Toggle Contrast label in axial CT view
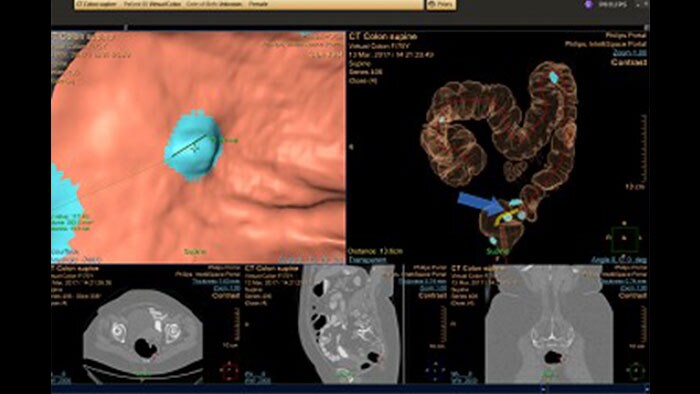 coord(226,295)
